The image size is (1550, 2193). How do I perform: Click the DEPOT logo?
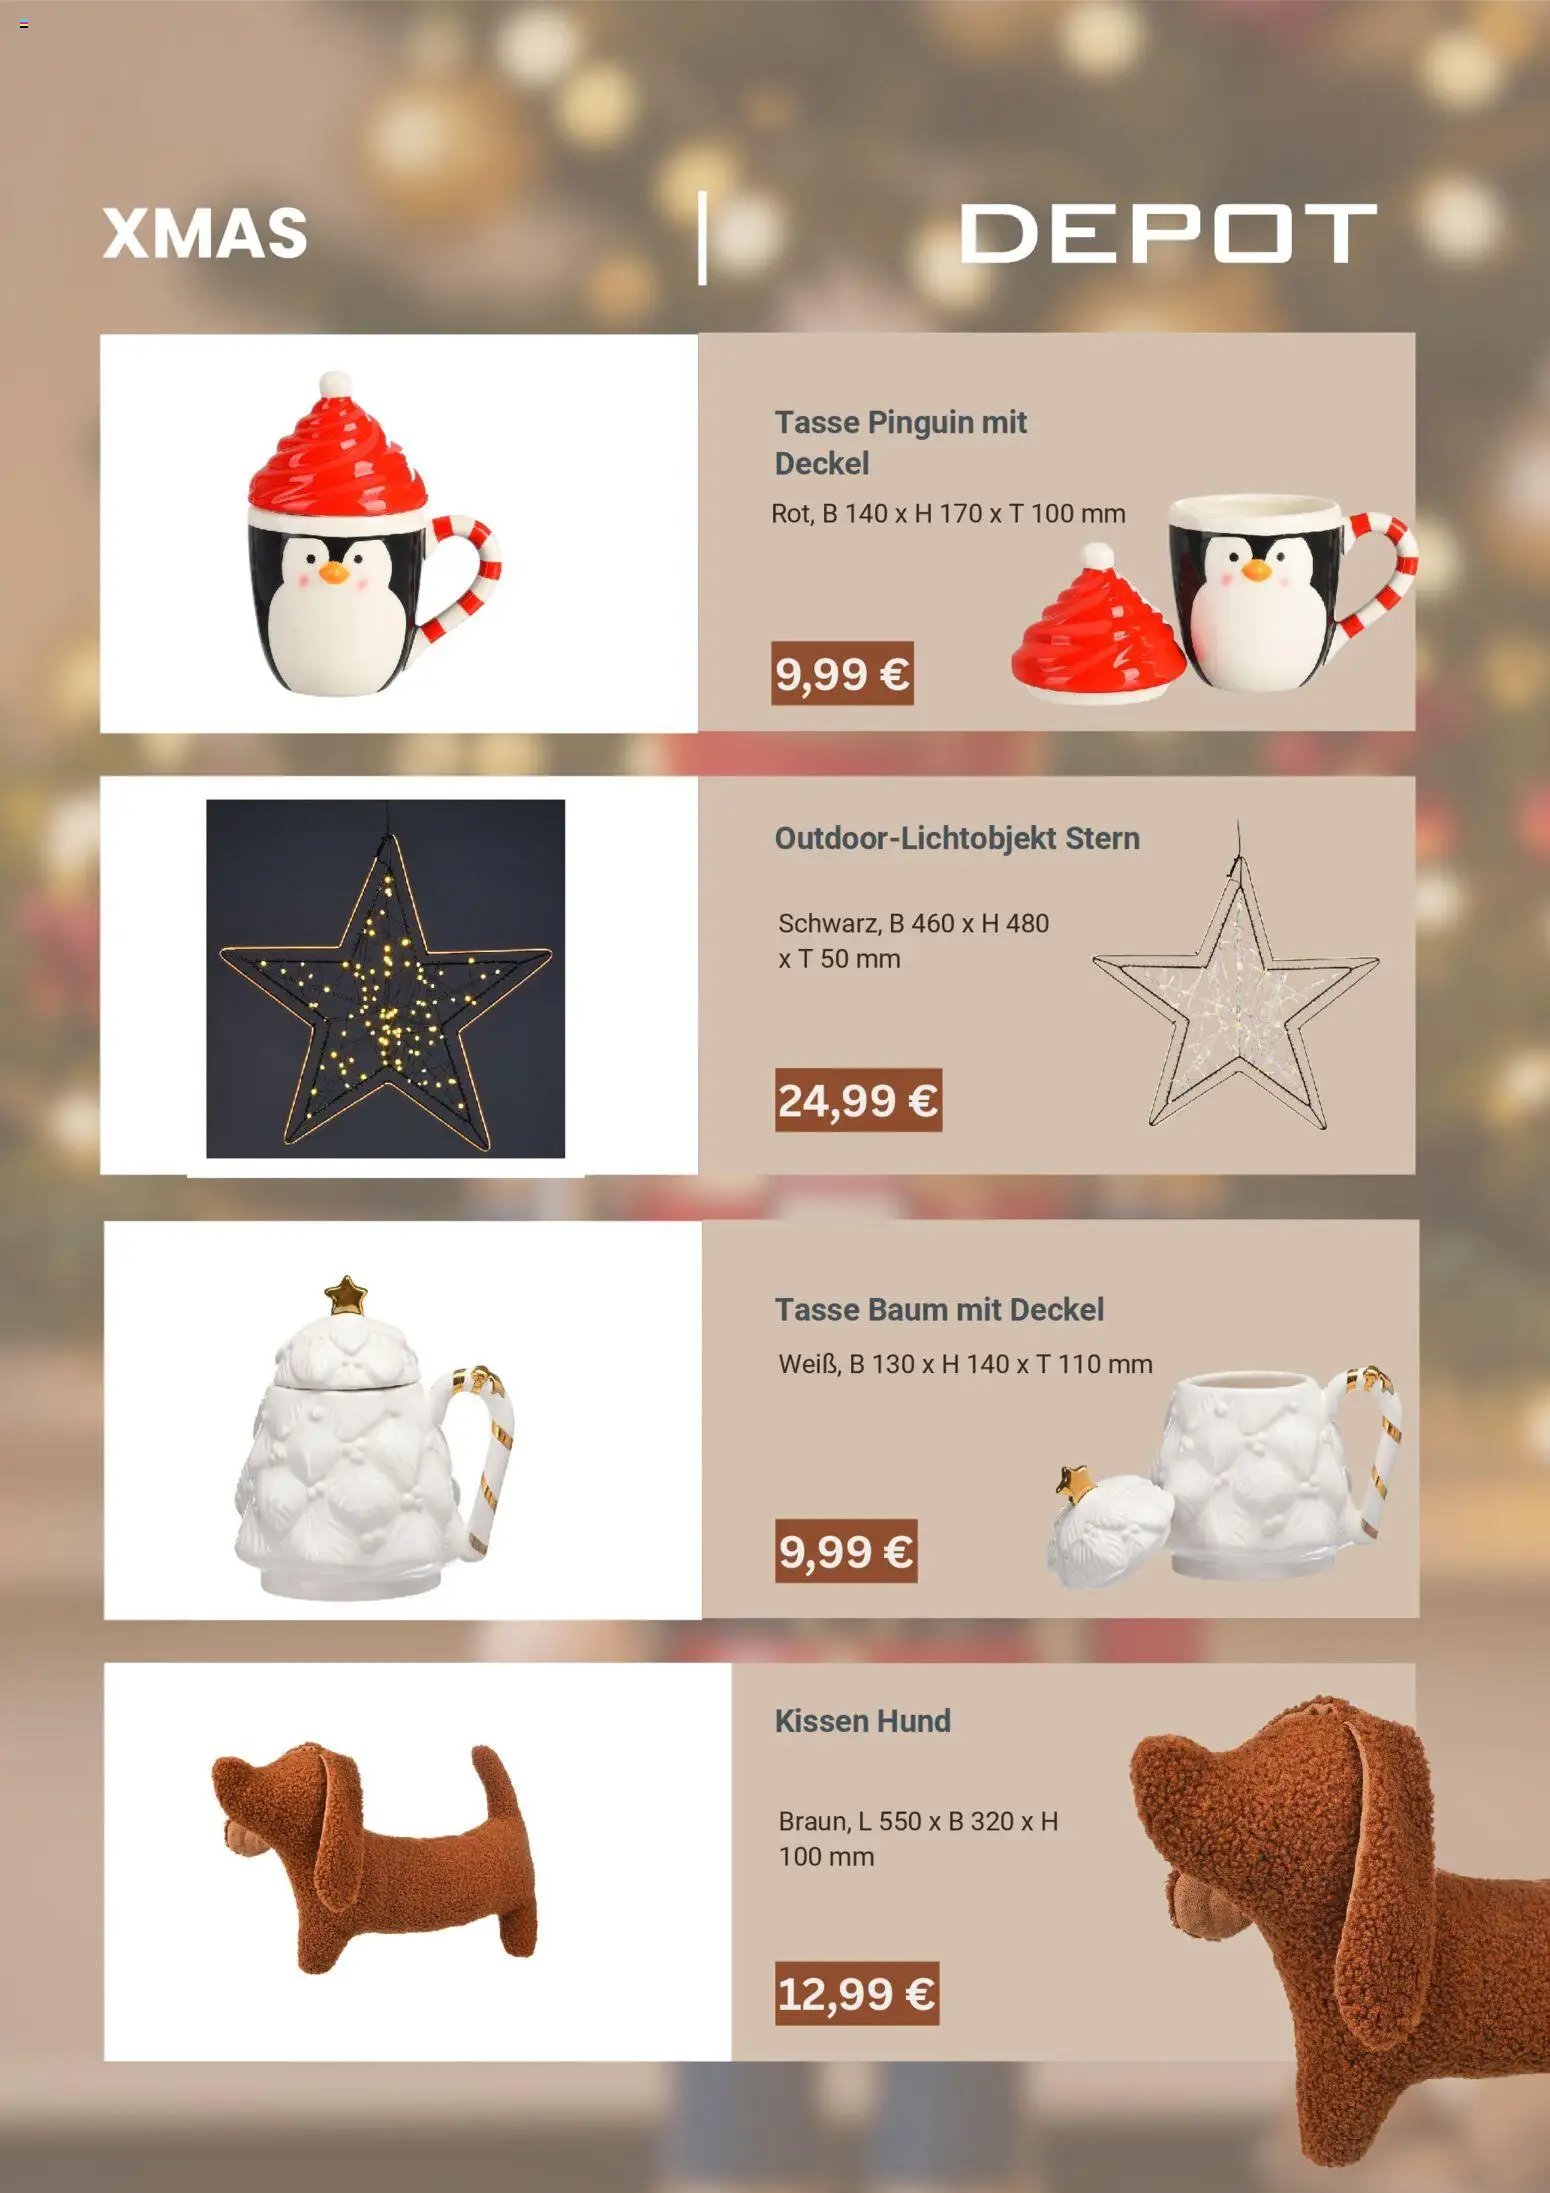[x=1168, y=233]
